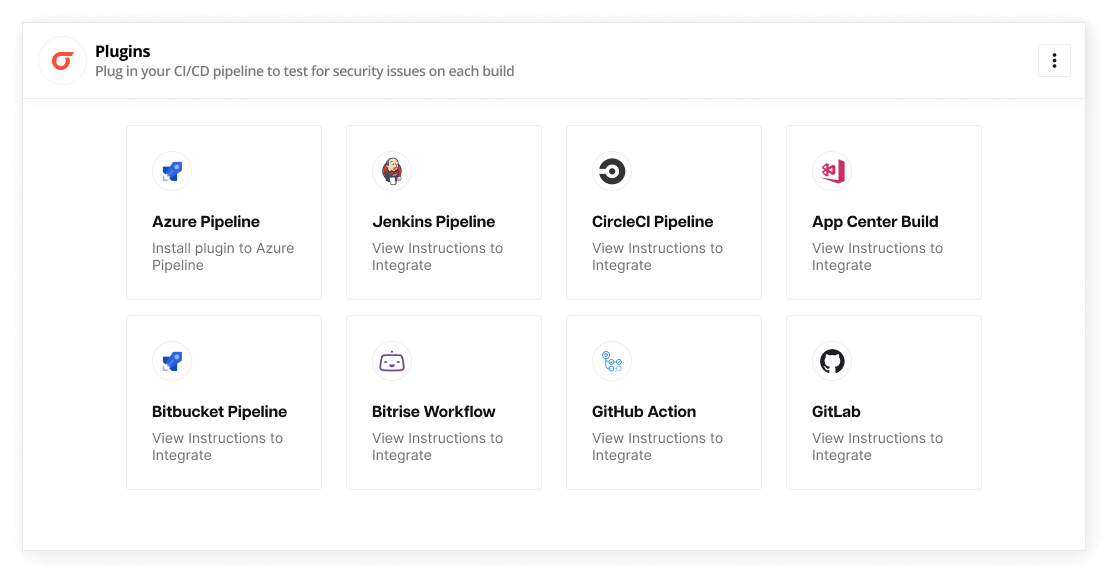1116x581 pixels.
Task: Click the Appknox logo in the header
Action: 62,60
